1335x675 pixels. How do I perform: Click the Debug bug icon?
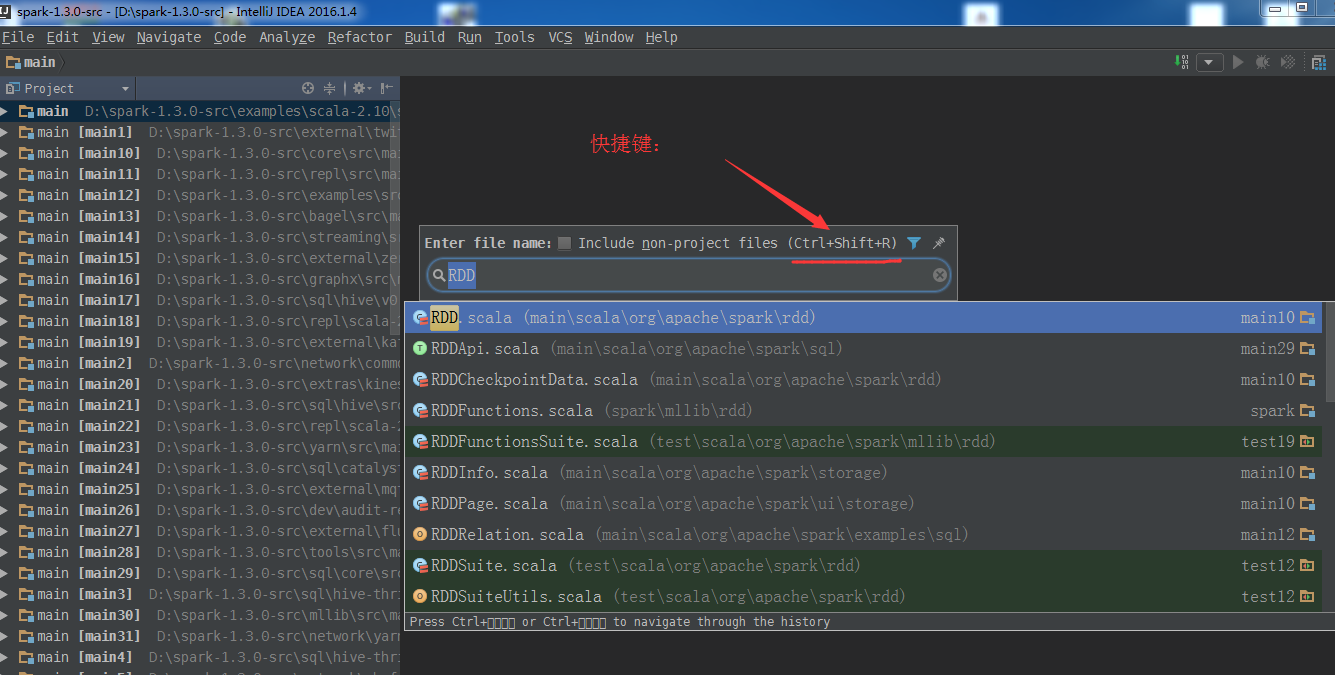coord(1262,62)
